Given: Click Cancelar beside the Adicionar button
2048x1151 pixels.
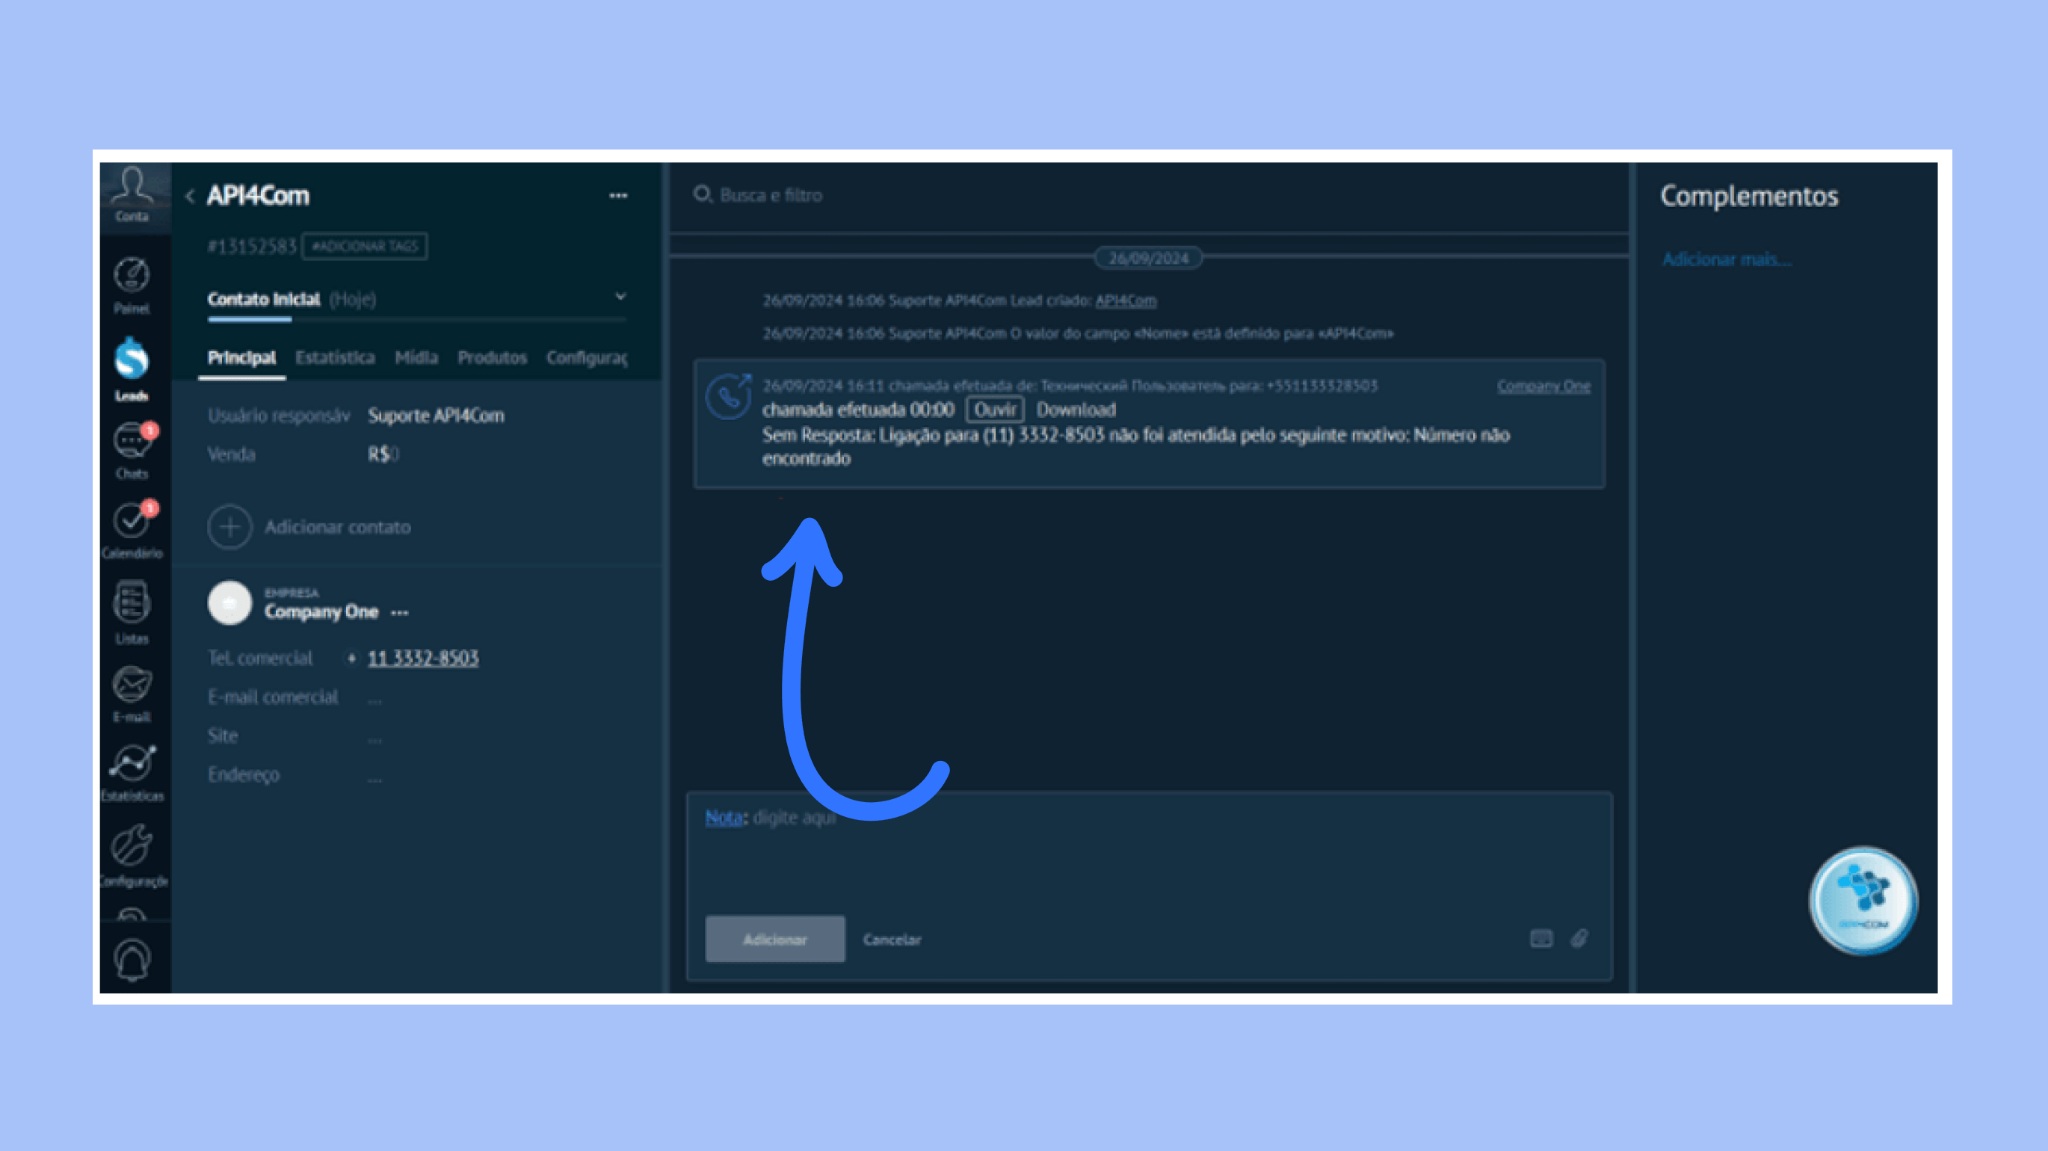Looking at the screenshot, I should (892, 940).
